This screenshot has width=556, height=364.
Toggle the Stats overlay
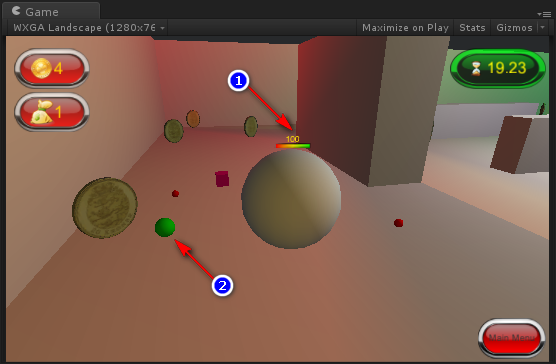tap(472, 28)
